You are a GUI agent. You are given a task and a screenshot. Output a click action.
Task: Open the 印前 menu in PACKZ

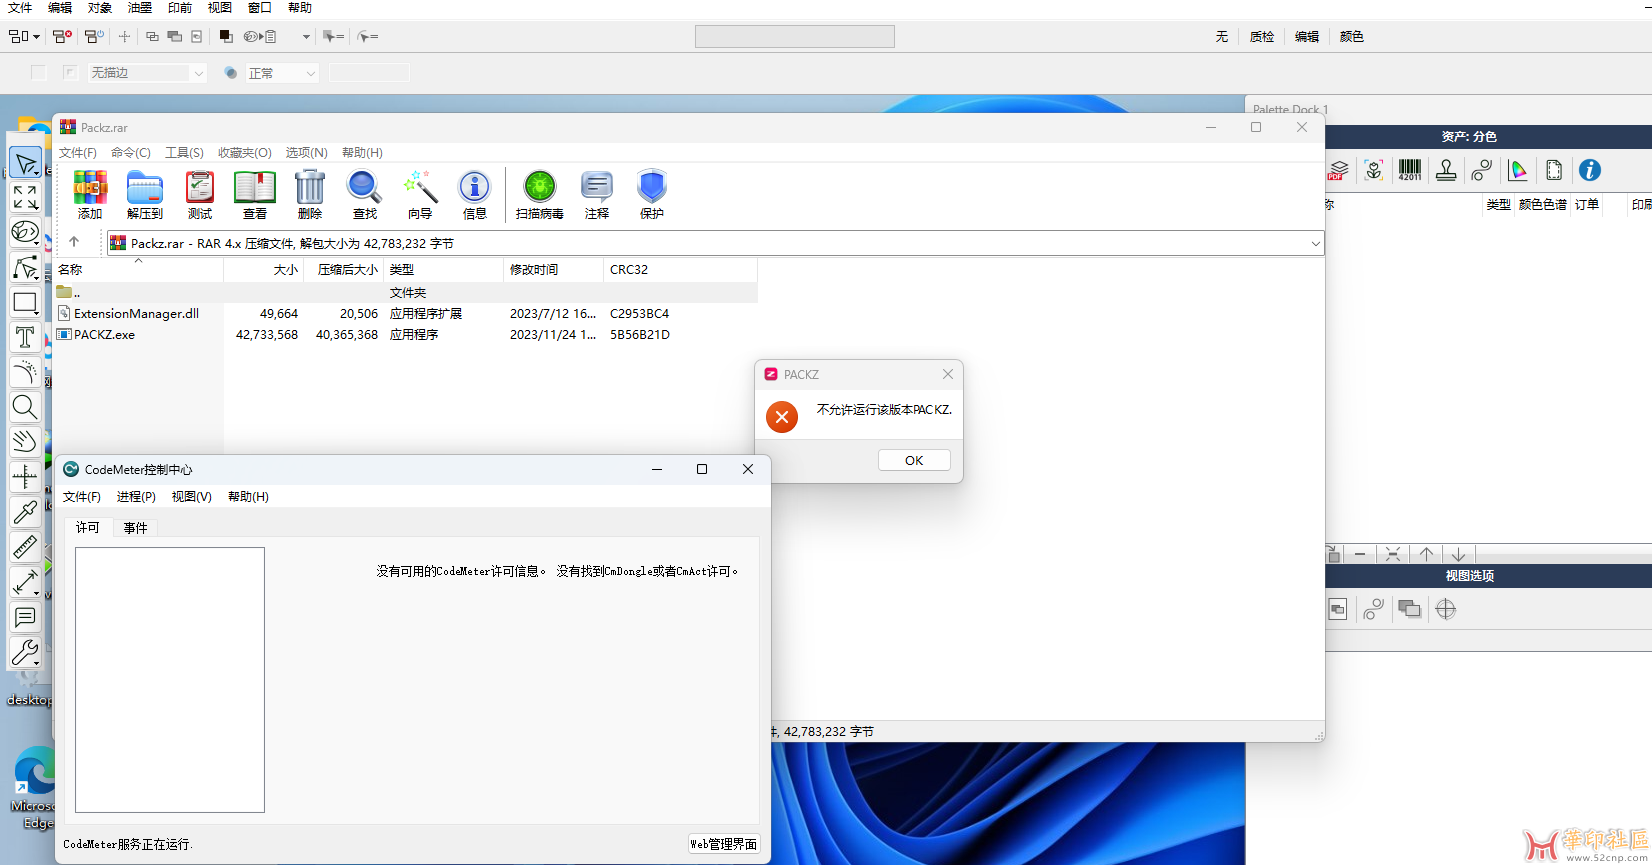180,8
